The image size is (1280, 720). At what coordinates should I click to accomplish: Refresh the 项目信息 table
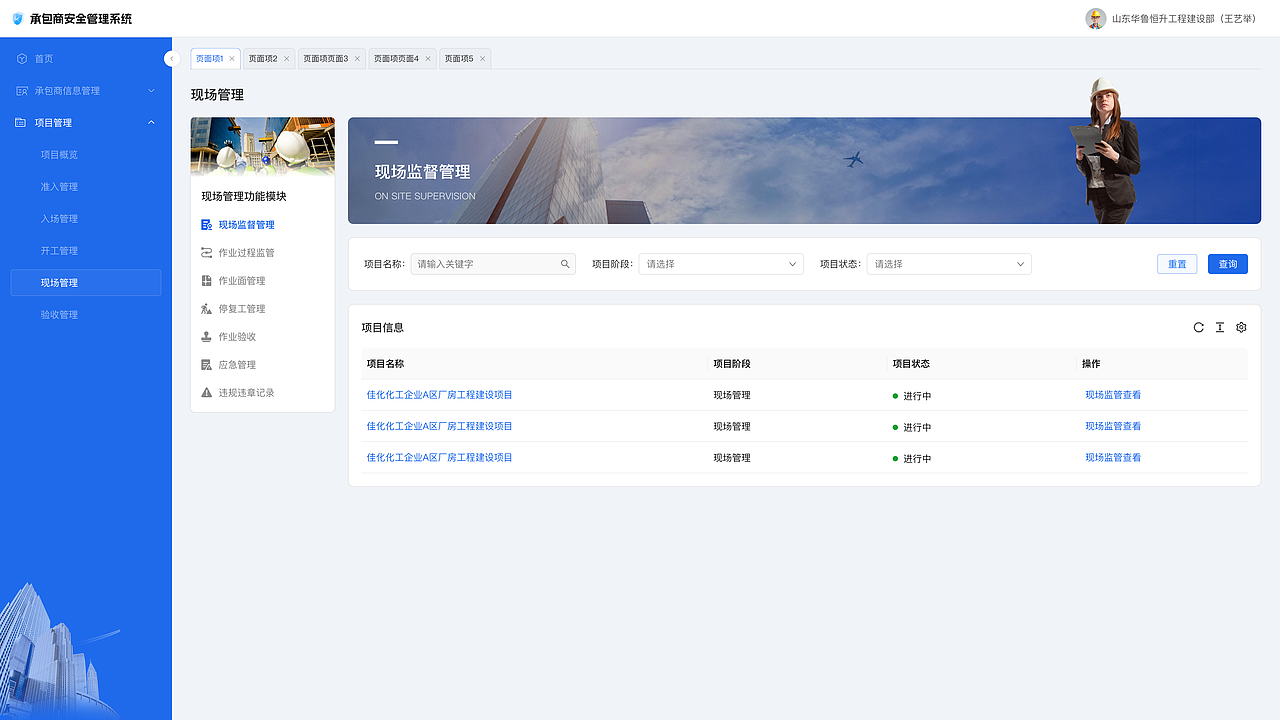click(1198, 327)
